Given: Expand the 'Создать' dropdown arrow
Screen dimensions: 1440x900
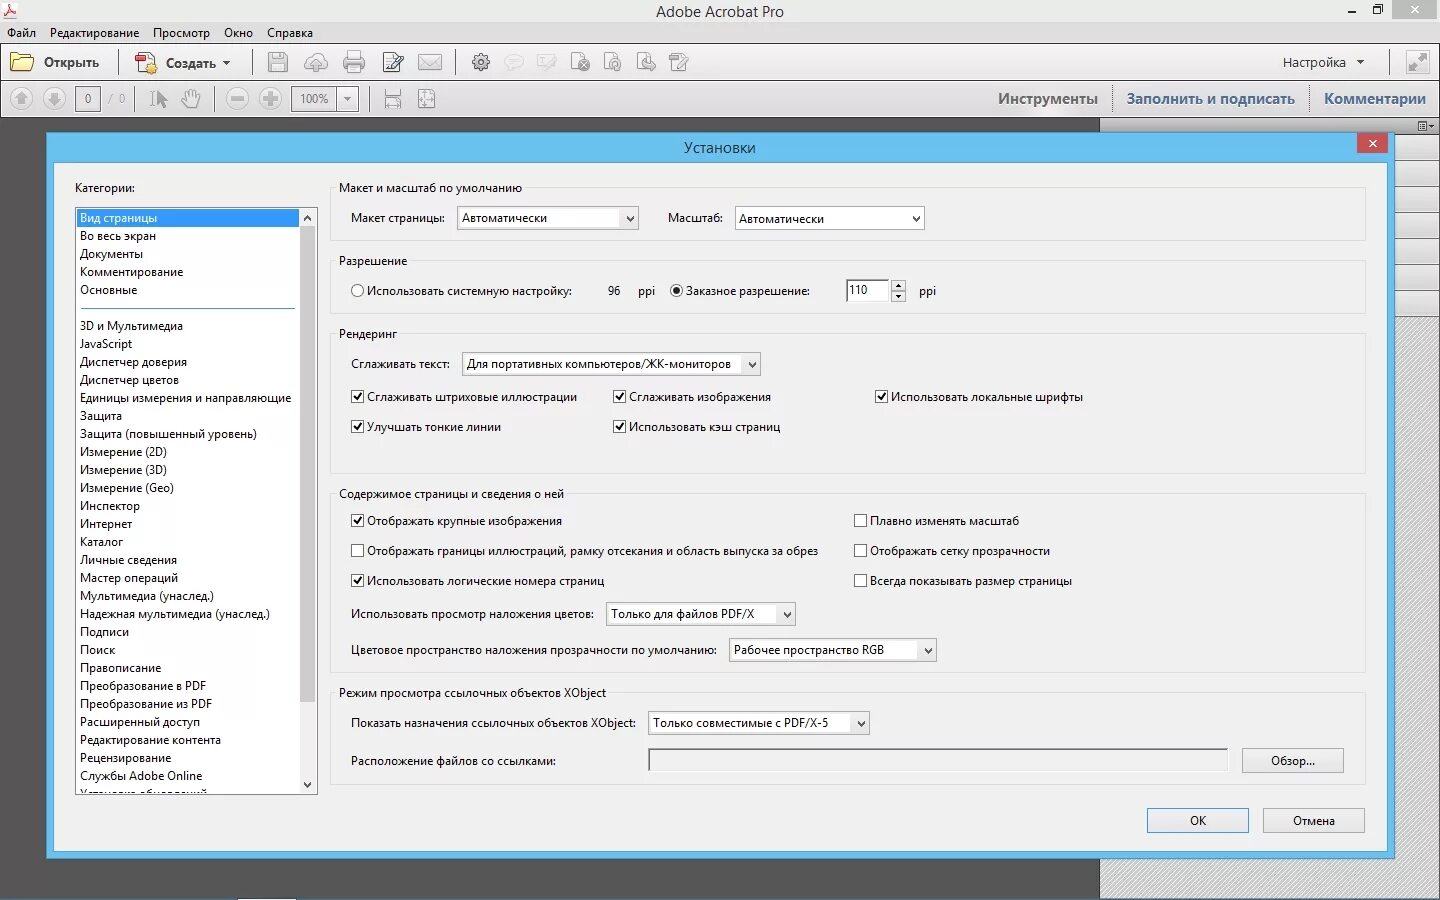Looking at the screenshot, I should (x=227, y=63).
